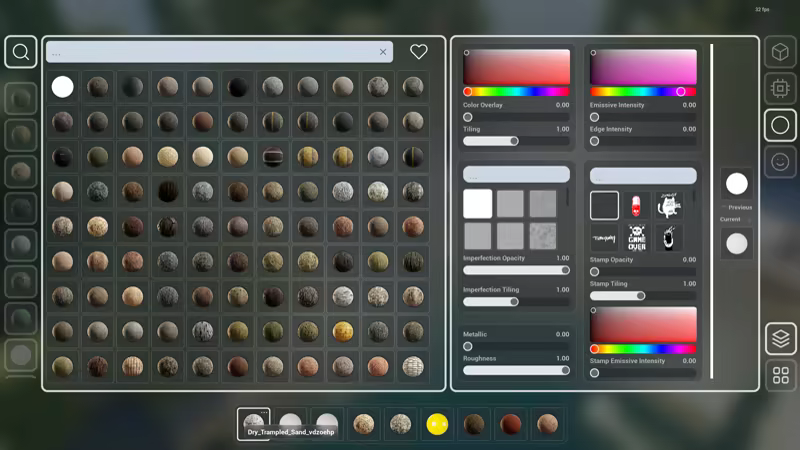Click the heart favorites icon
Image resolution: width=800 pixels, height=450 pixels.
419,52
